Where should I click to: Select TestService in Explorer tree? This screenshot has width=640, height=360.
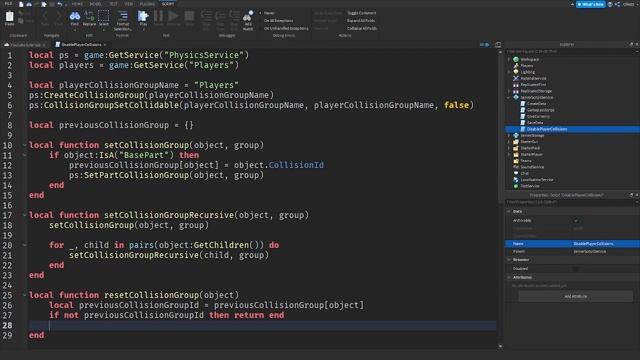[529, 186]
